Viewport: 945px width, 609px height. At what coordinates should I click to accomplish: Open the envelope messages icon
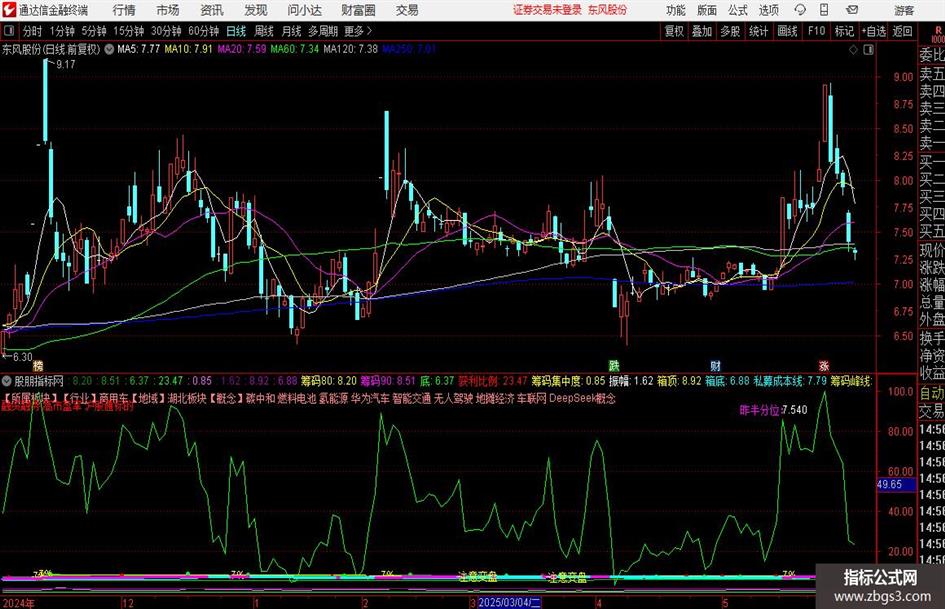pos(852,10)
